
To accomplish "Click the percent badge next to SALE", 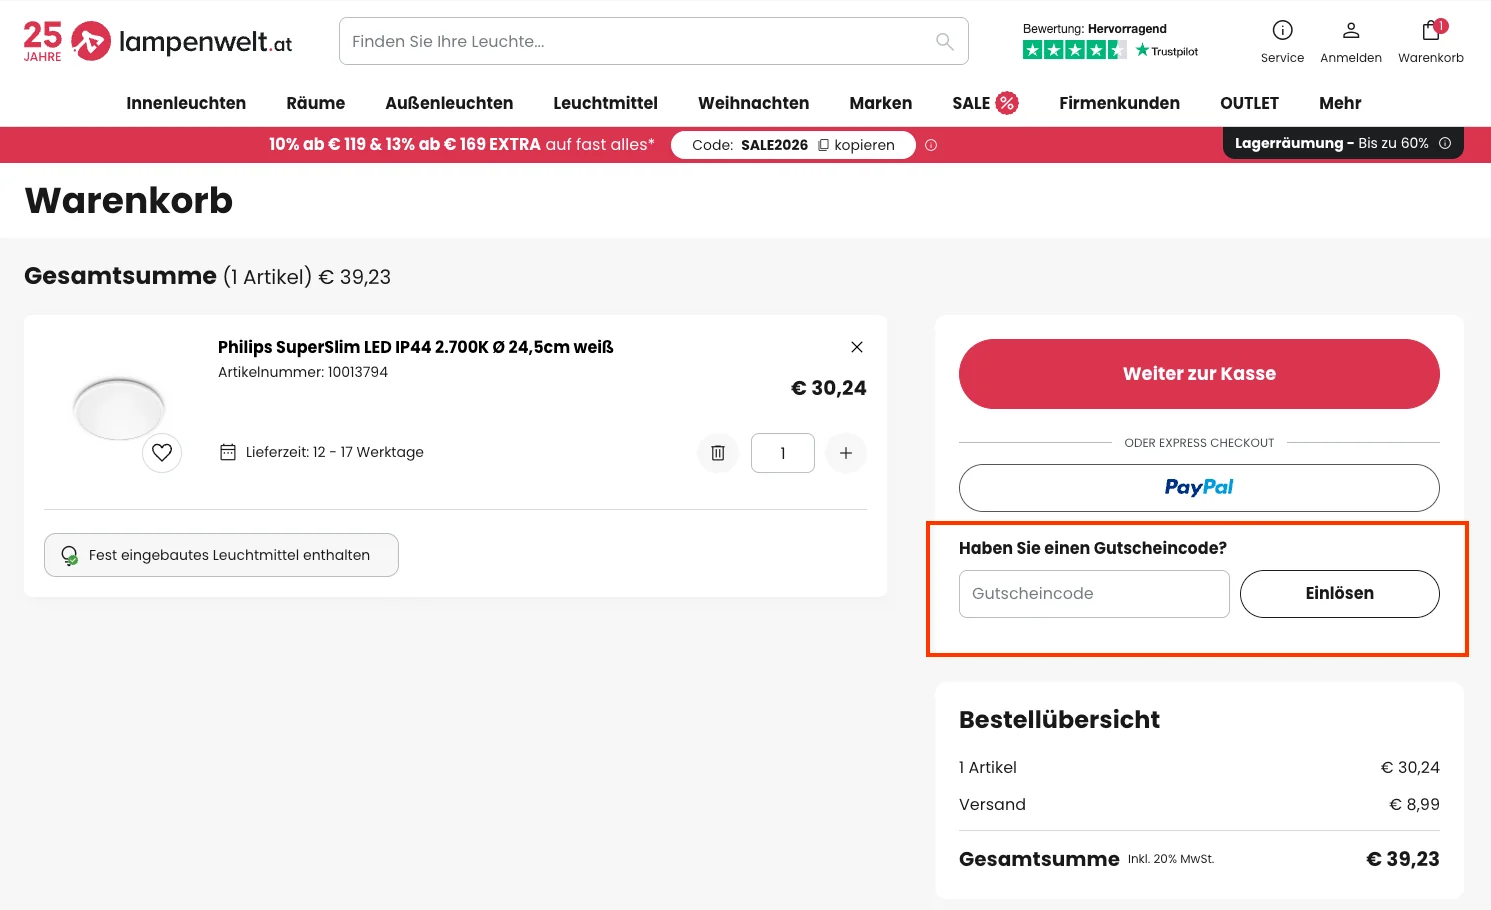I will (x=1009, y=102).
